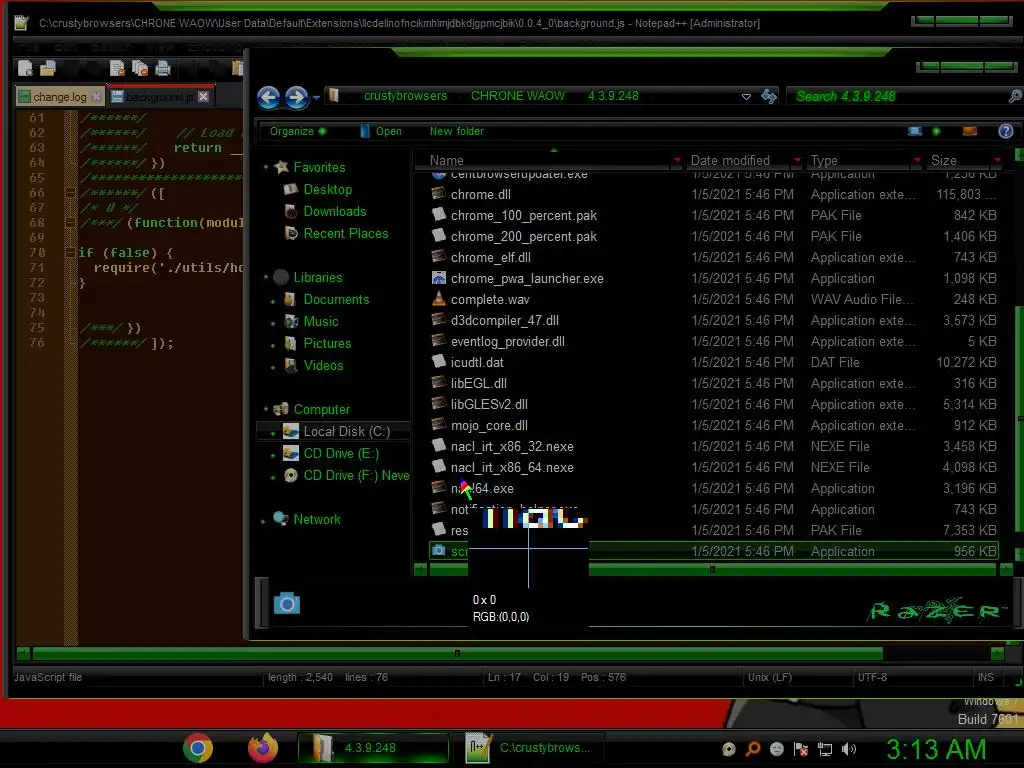The height and width of the screenshot is (768, 1024).
Task: Collapse the Favorites tree group
Action: [266, 167]
